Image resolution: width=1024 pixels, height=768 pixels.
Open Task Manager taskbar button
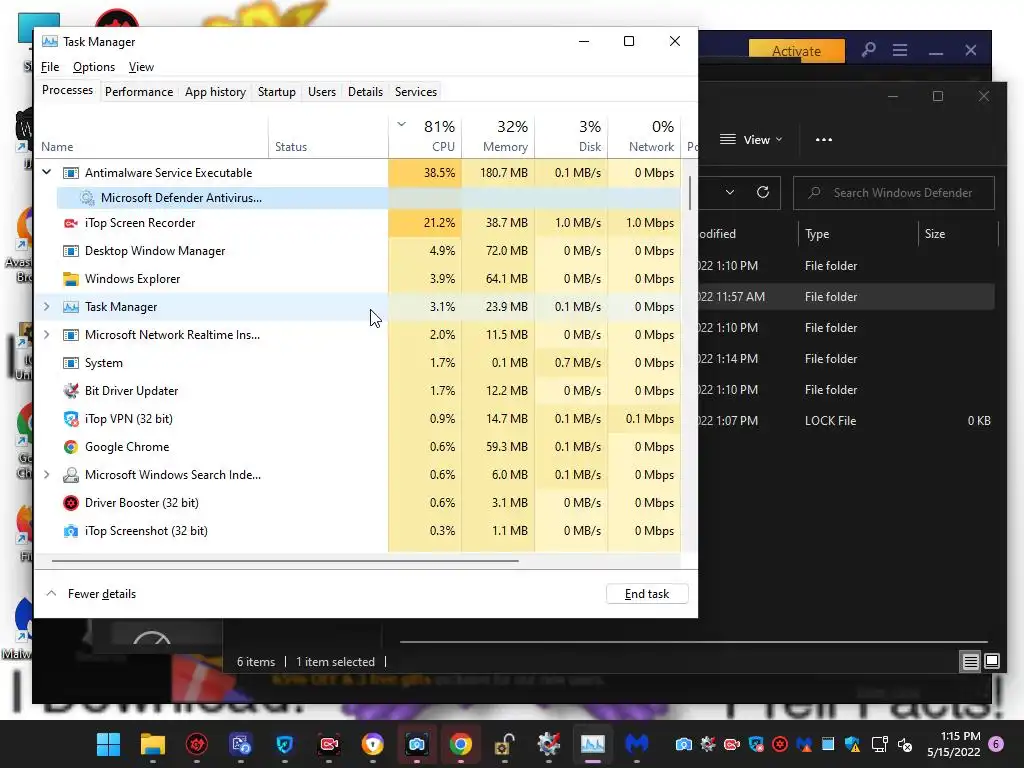[x=592, y=744]
